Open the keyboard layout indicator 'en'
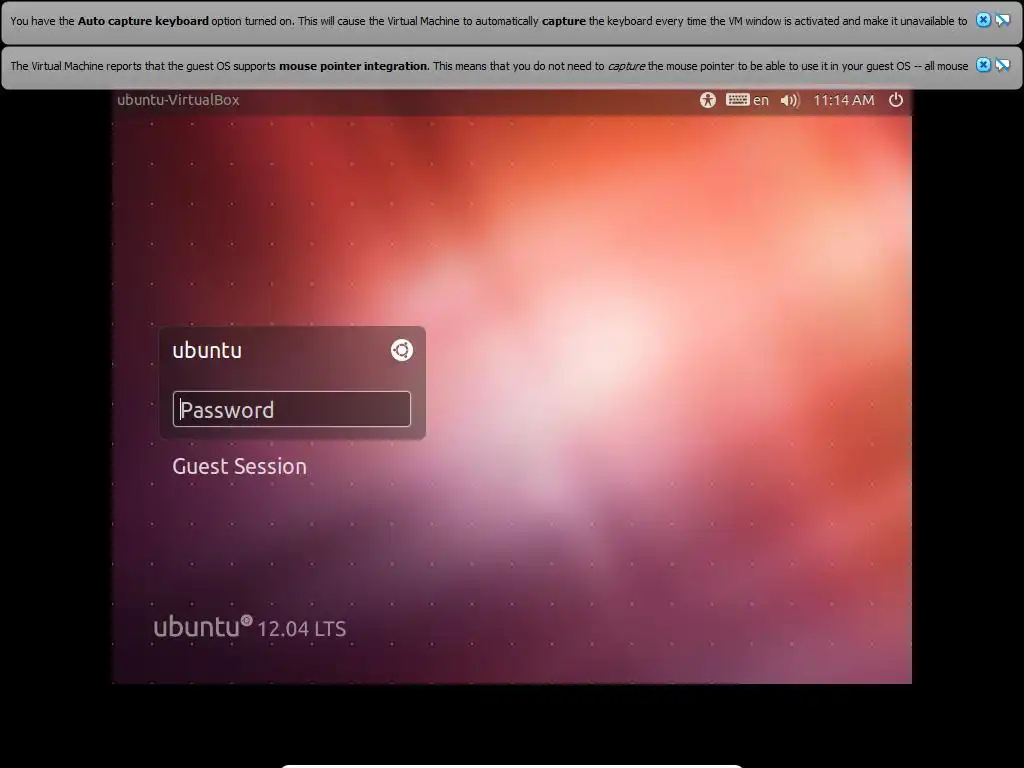Viewport: 1024px width, 768px height. (747, 100)
